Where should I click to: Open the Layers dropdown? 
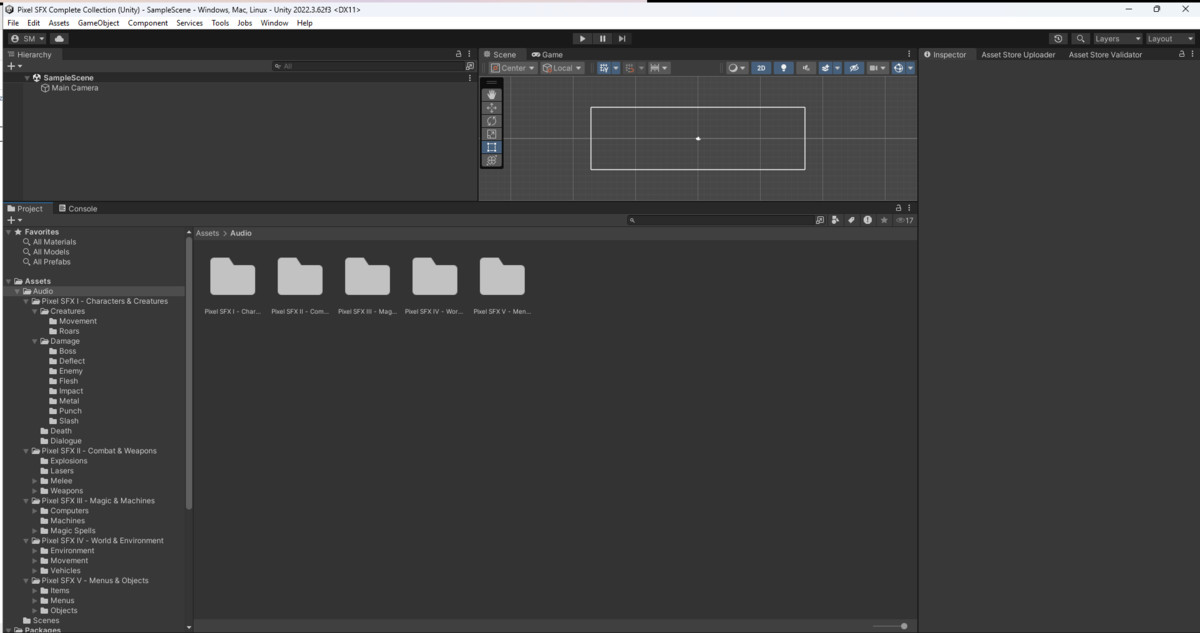coord(1117,39)
